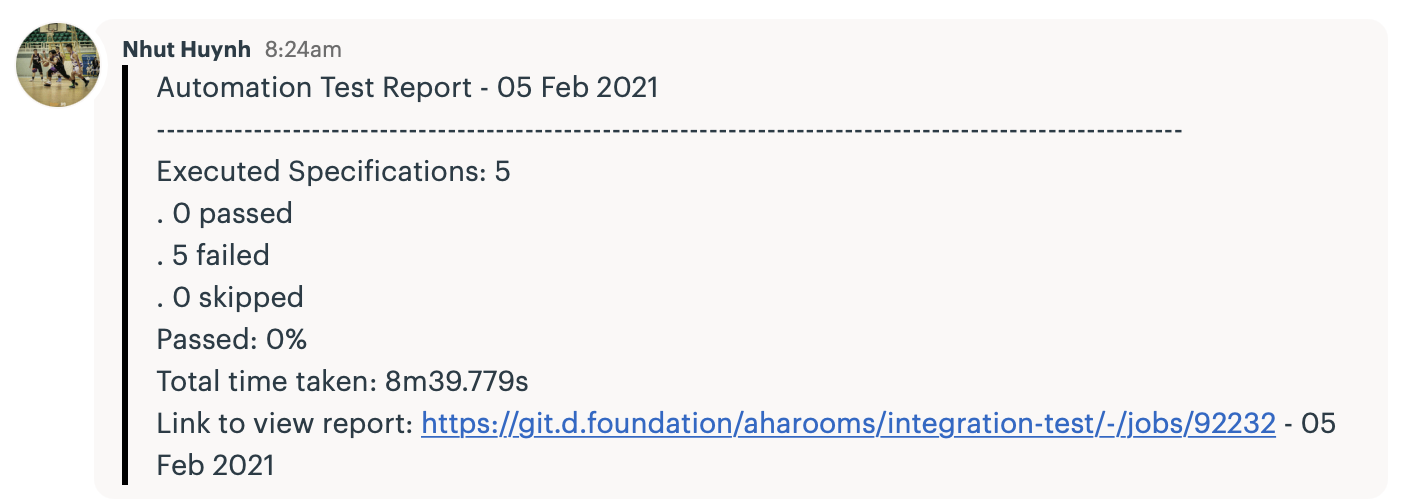The width and height of the screenshot is (1404, 504).
Task: Click the '- 05' text after the link
Action: 1310,424
